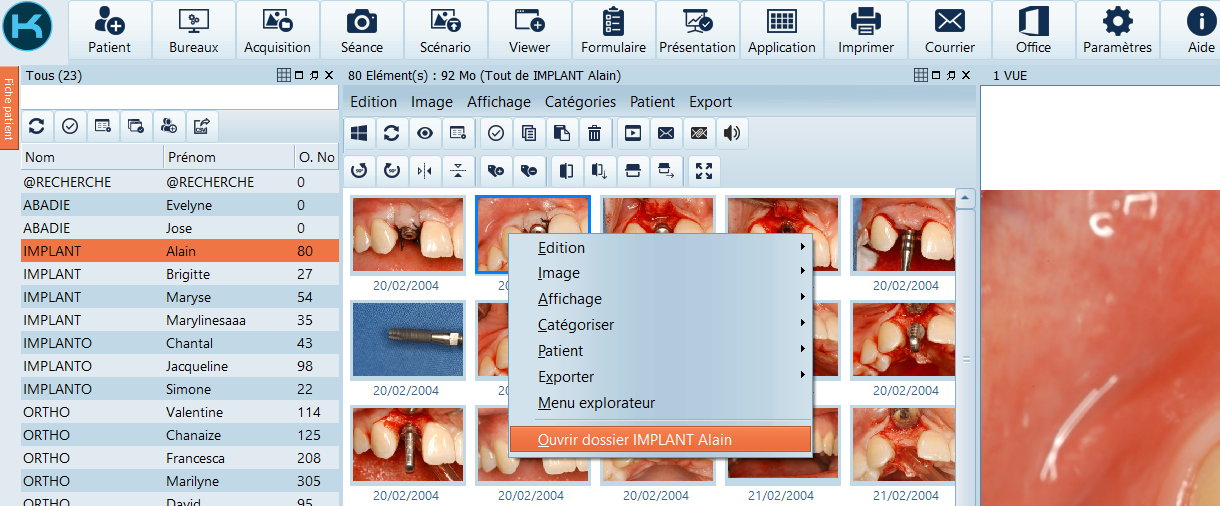This screenshot has width=1220, height=506.
Task: Open the Acquisition module in top ribbon
Action: click(277, 30)
